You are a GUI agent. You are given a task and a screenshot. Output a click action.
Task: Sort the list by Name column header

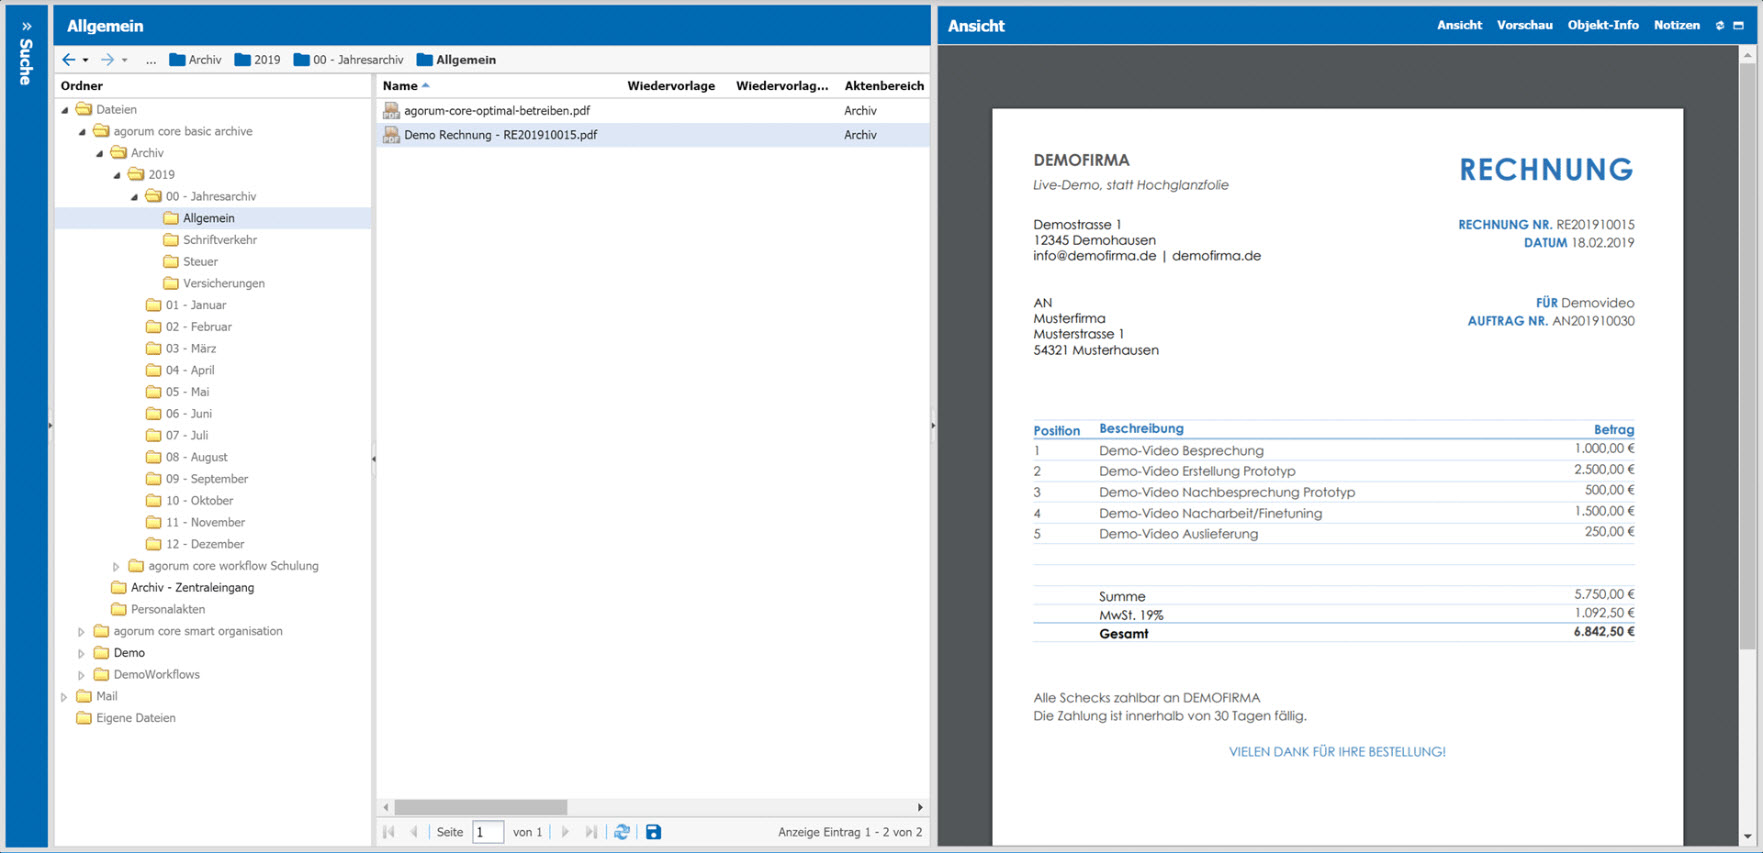tap(400, 86)
